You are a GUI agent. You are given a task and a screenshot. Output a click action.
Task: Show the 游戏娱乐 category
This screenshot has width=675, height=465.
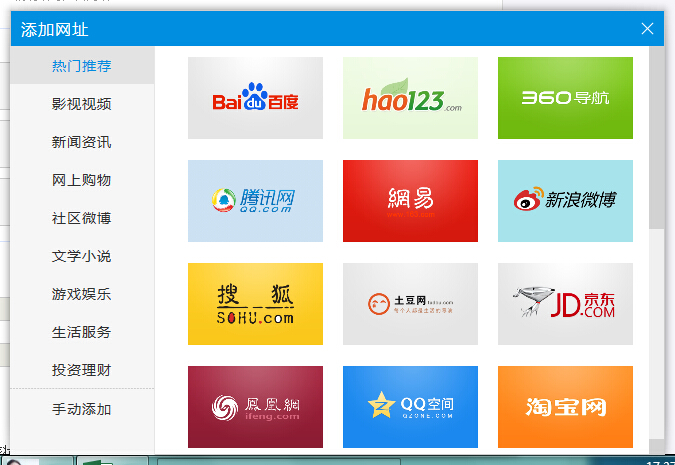[x=82, y=294]
